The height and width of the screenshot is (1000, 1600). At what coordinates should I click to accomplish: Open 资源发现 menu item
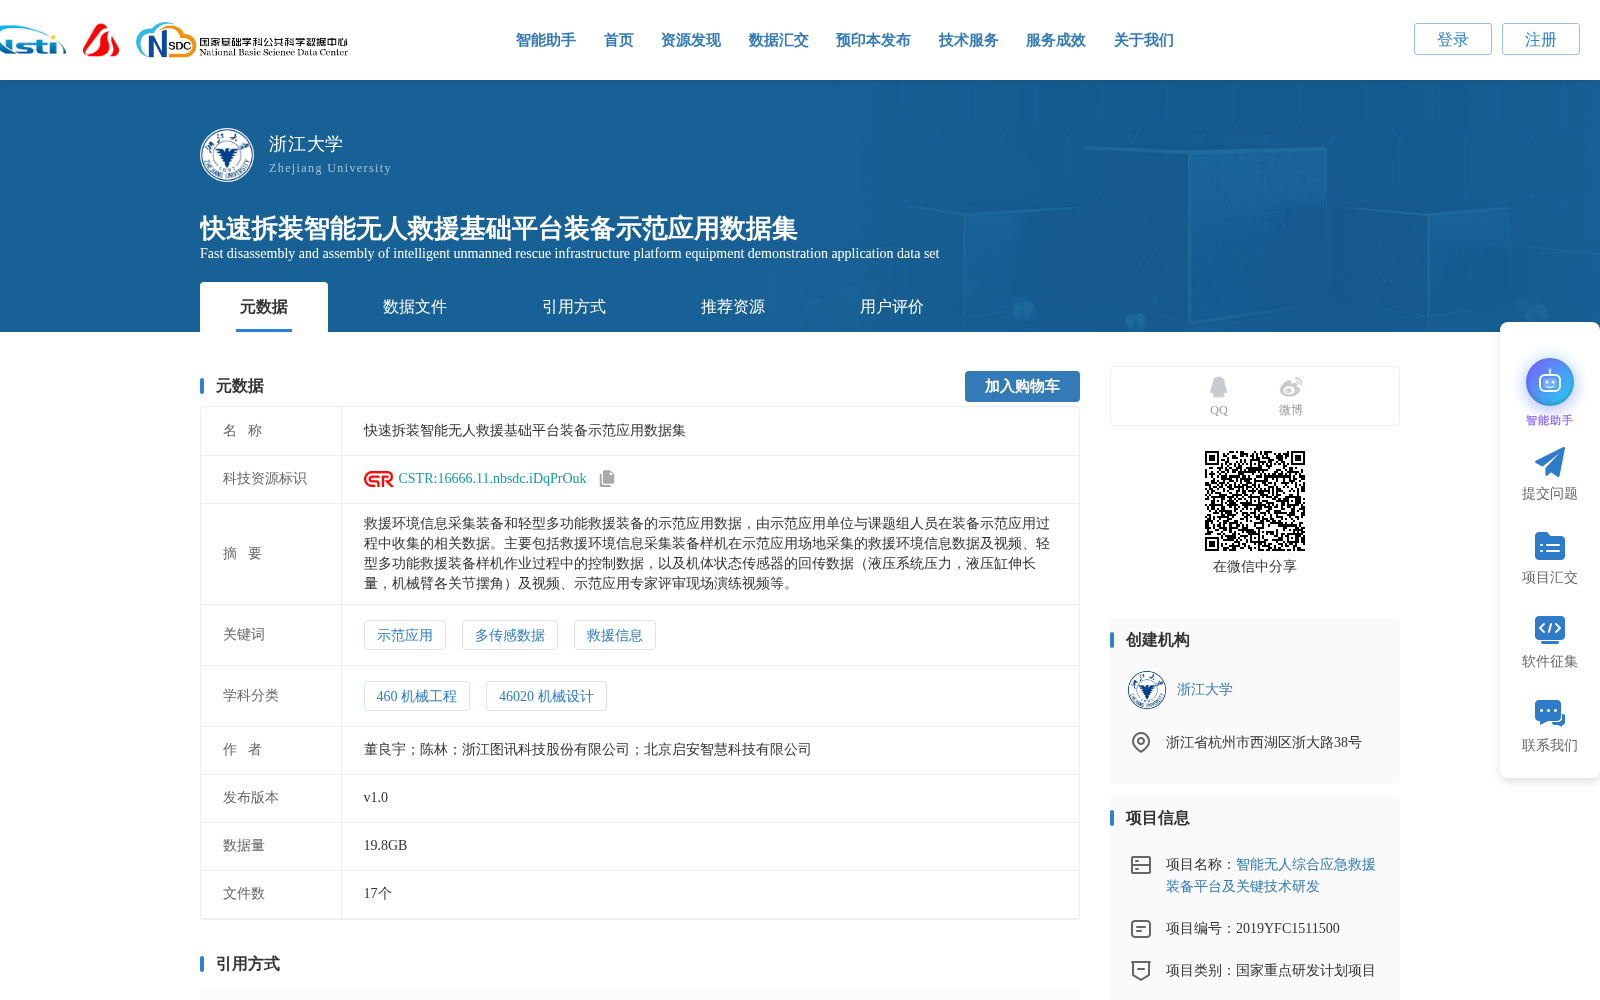point(691,40)
